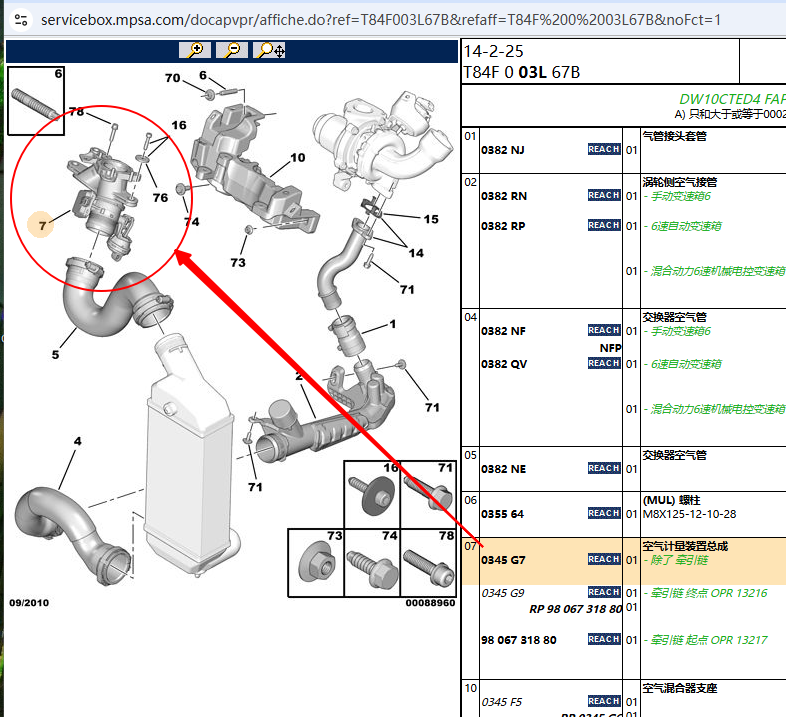Click part number 0382 NE
The height and width of the screenshot is (717, 786).
[504, 469]
